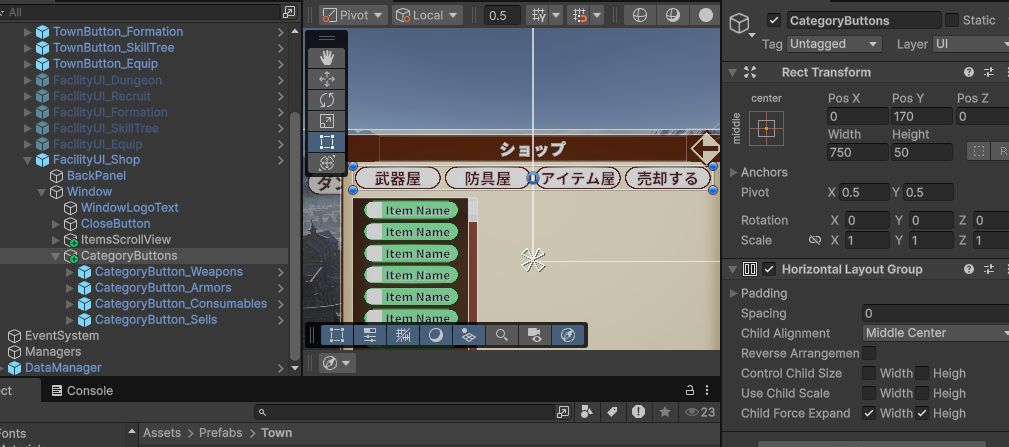Toggle the scene camera visibility icon
The height and width of the screenshot is (447, 1009).
coord(534,336)
